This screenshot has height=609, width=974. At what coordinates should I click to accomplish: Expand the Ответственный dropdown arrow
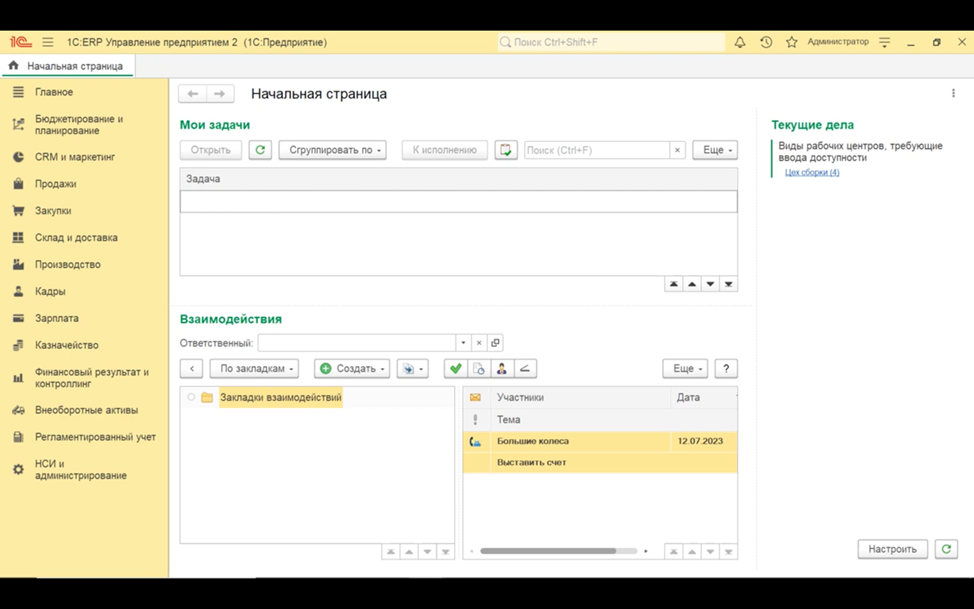pyautogui.click(x=463, y=342)
